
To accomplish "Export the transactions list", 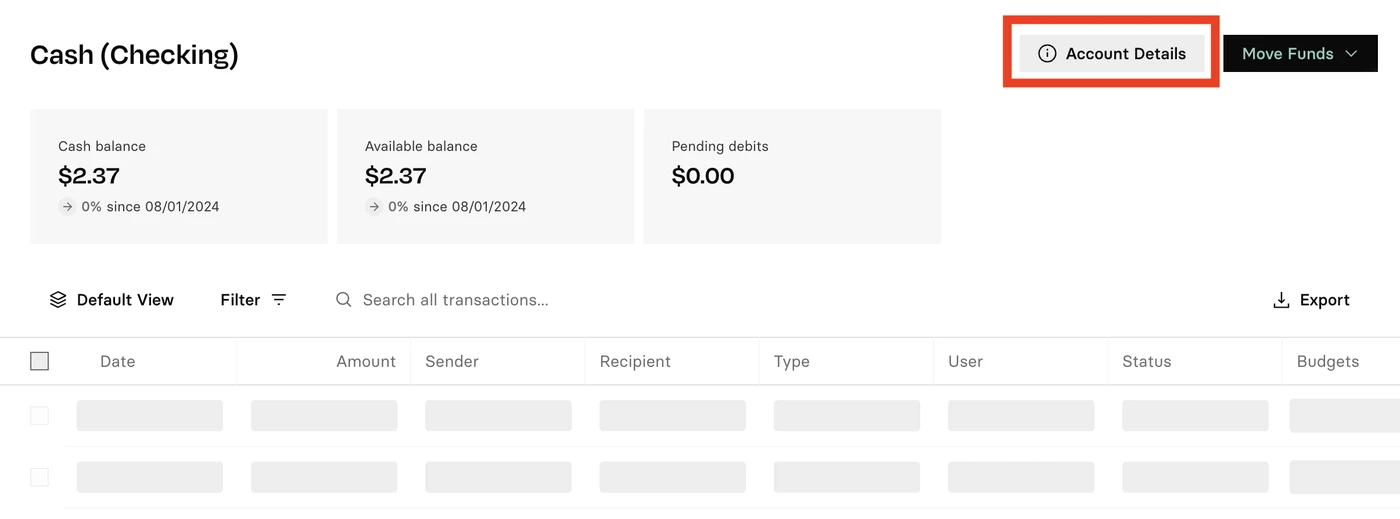I will (x=1311, y=300).
